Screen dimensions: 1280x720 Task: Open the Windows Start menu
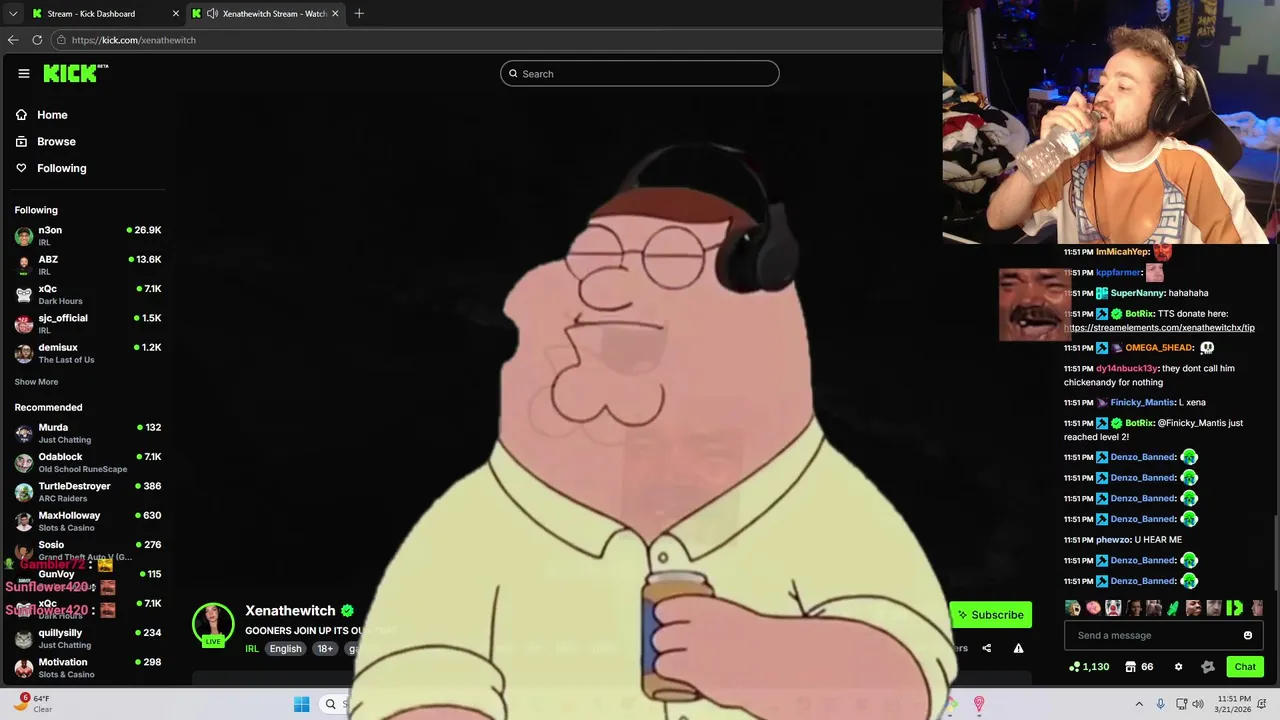coord(301,704)
